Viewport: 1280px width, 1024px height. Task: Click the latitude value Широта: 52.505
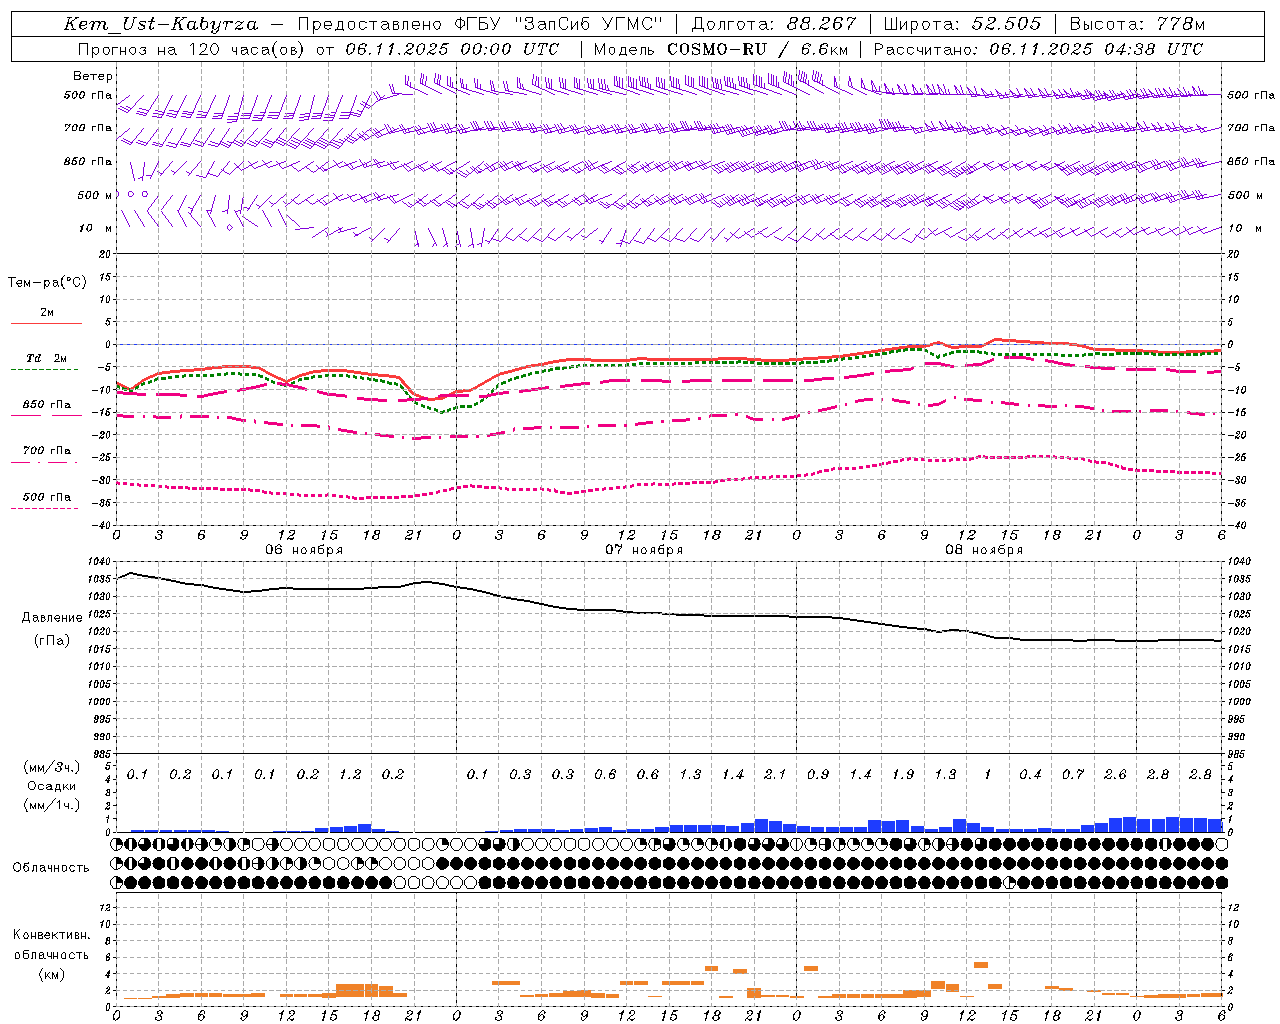pyautogui.click(x=962, y=24)
